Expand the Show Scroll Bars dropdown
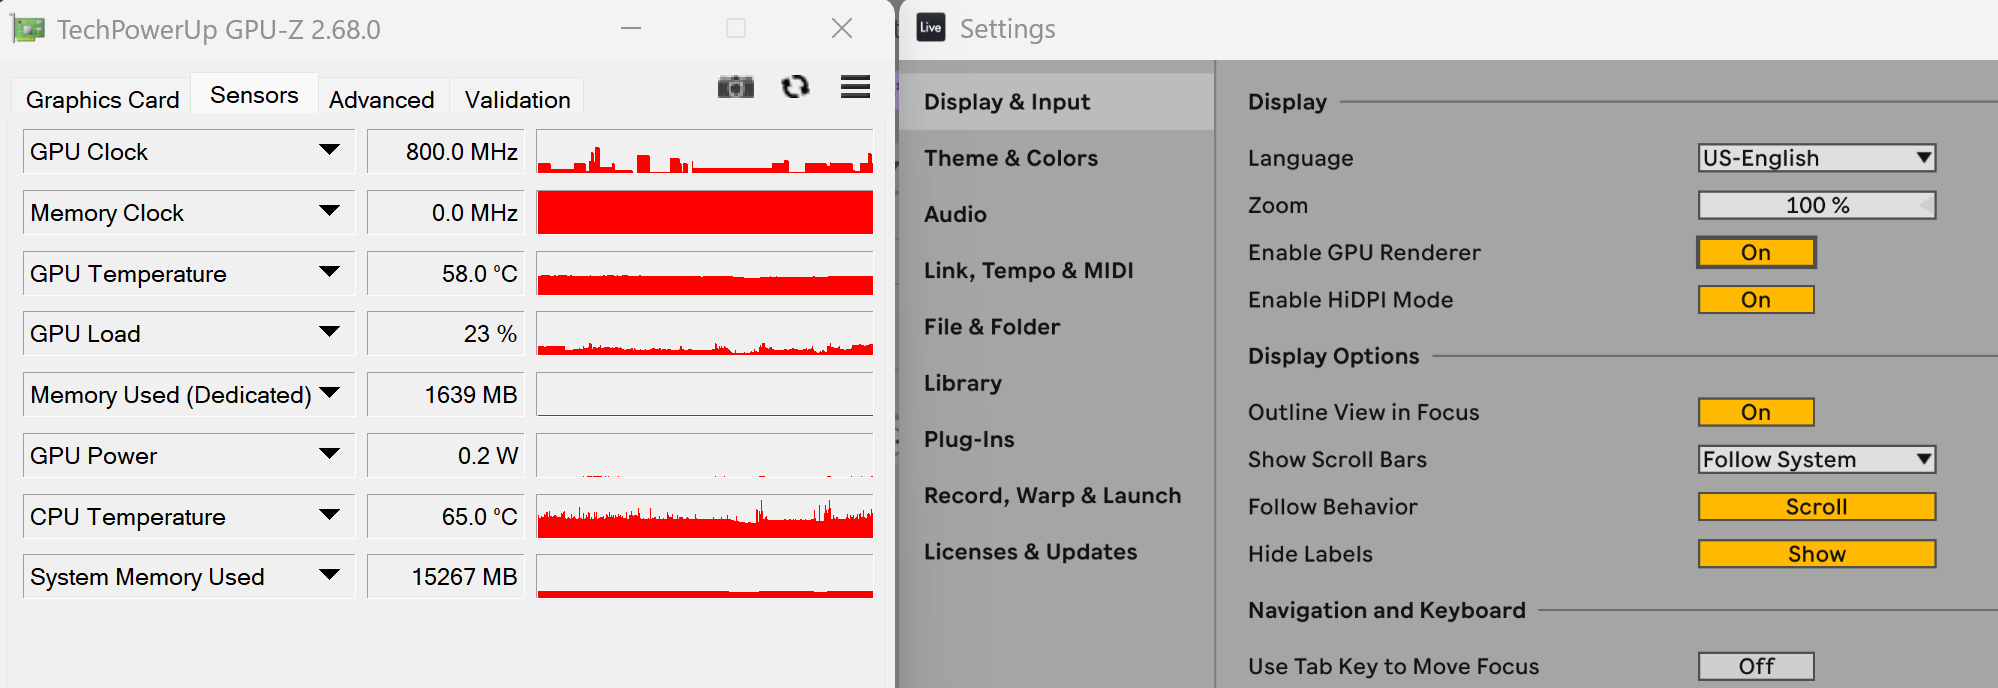 click(x=1816, y=460)
